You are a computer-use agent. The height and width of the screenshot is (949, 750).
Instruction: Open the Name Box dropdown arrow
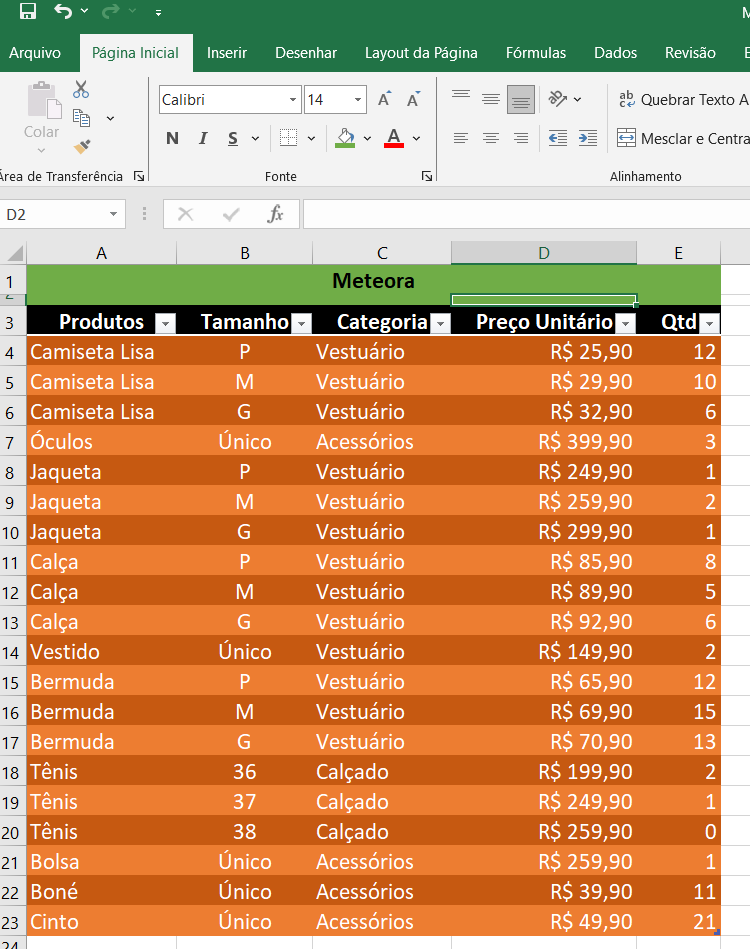113,214
